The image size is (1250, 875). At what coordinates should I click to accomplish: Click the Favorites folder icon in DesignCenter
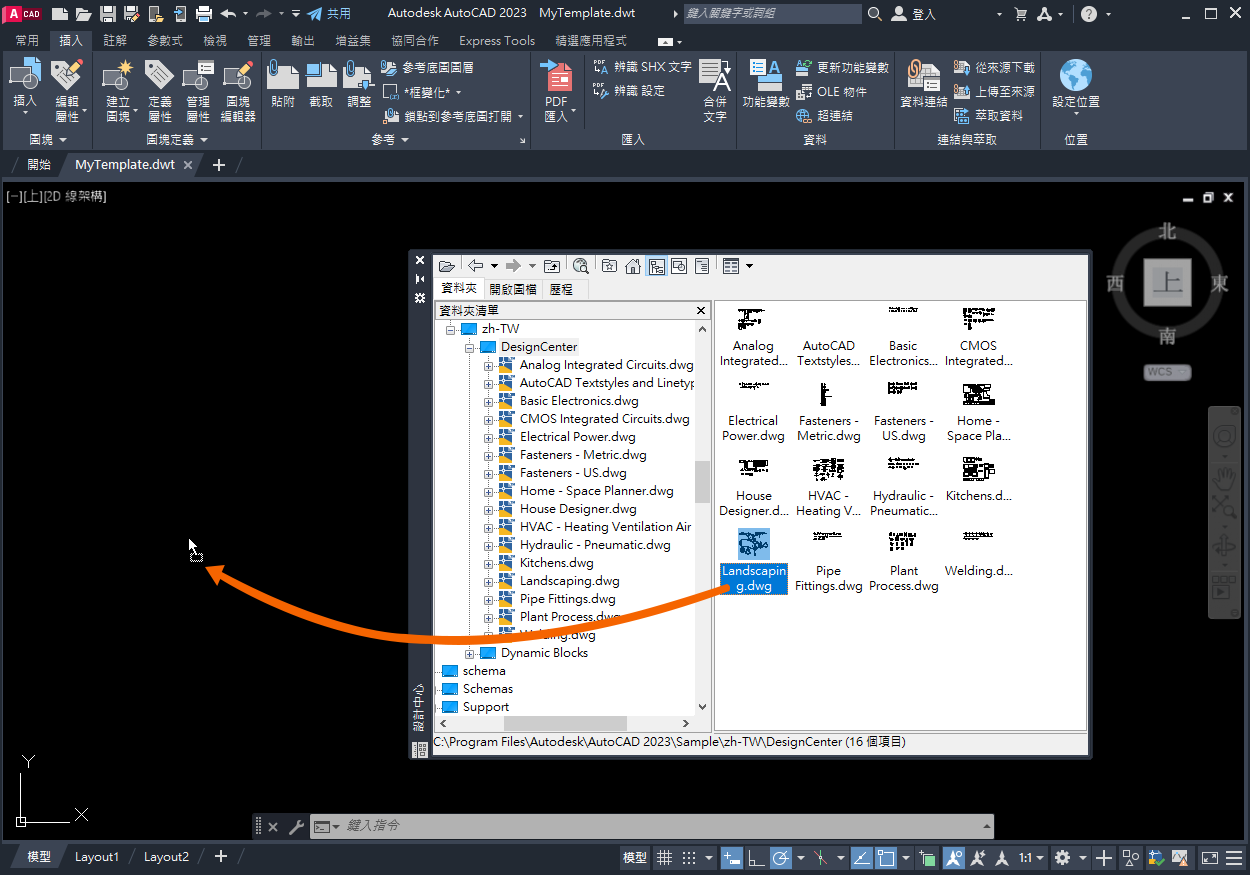(609, 266)
